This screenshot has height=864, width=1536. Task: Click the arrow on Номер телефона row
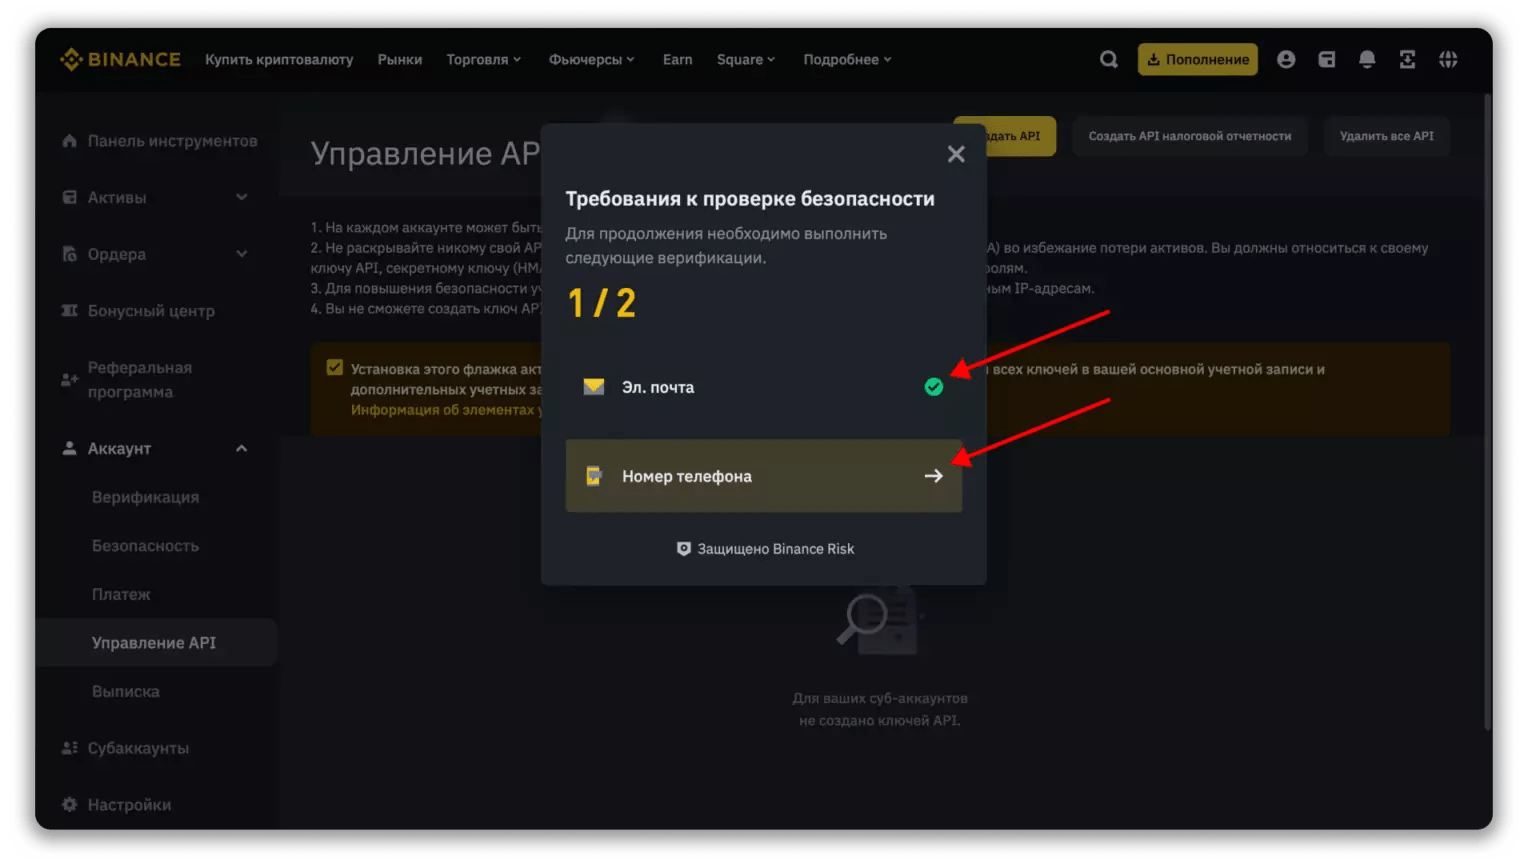pyautogui.click(x=933, y=476)
